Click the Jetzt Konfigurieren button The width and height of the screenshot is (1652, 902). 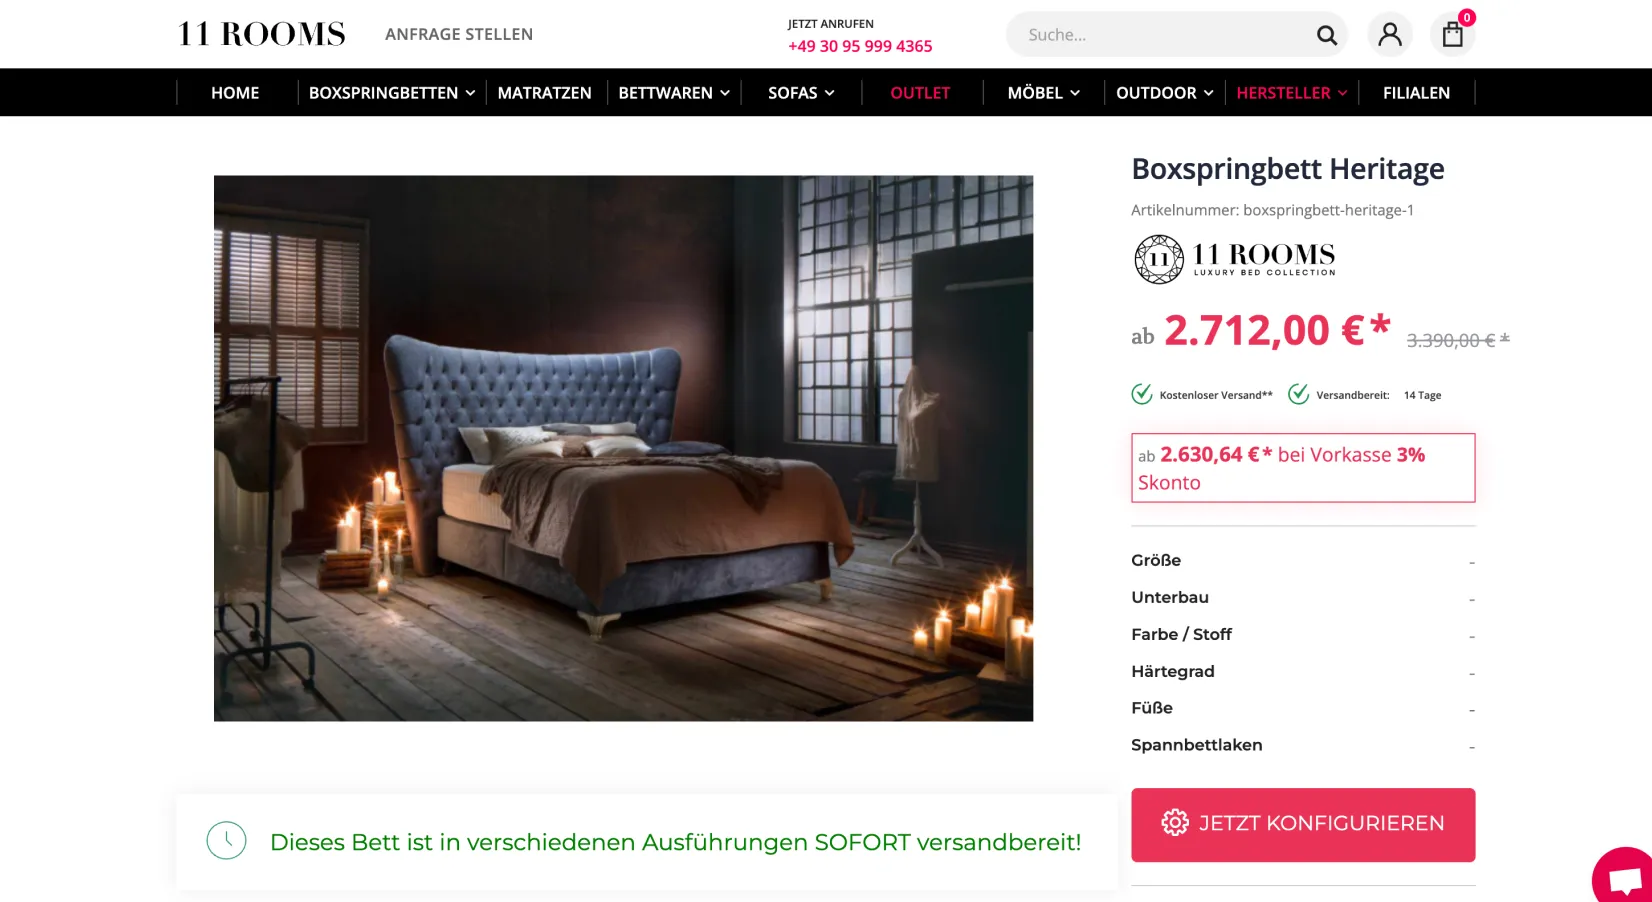pyautogui.click(x=1303, y=825)
